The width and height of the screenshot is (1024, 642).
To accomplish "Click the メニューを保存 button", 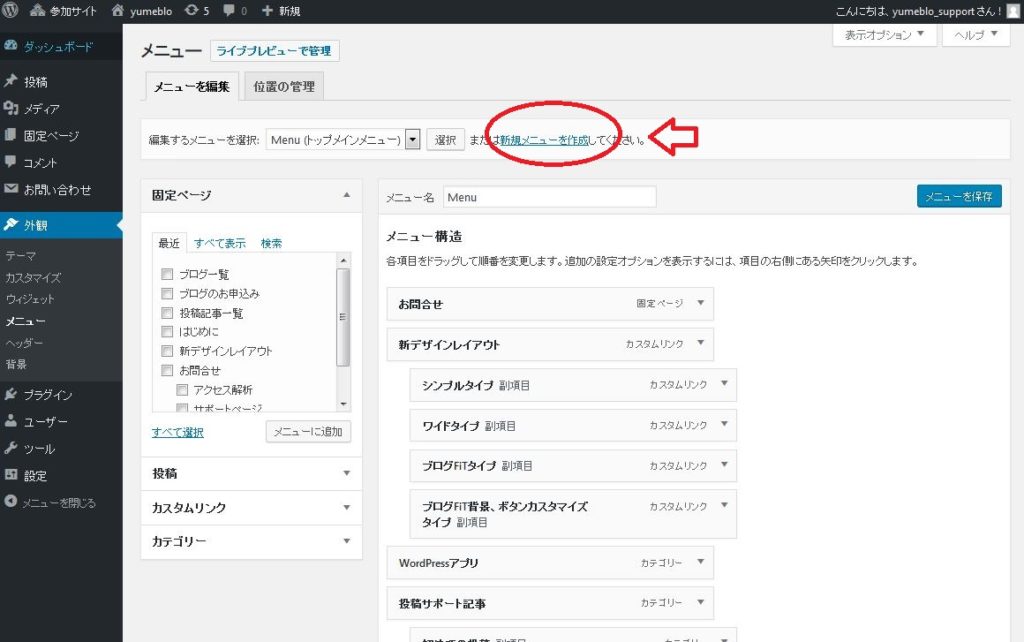I will (959, 197).
